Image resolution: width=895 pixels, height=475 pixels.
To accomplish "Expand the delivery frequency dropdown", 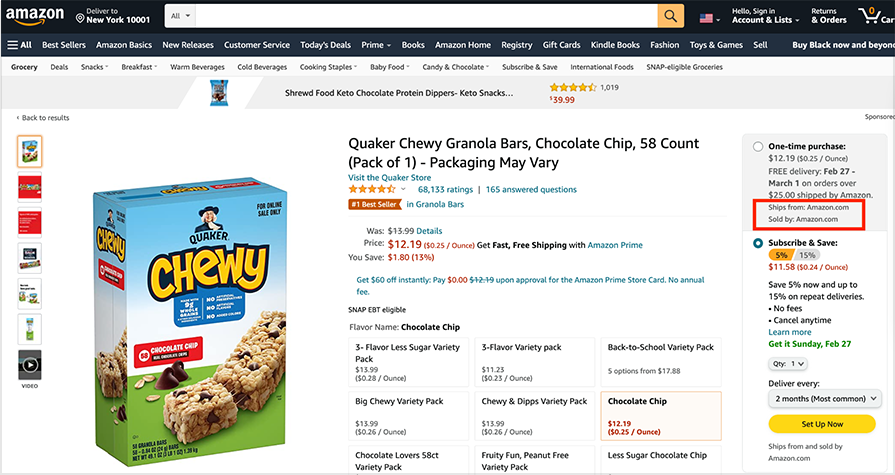I will pos(820,398).
